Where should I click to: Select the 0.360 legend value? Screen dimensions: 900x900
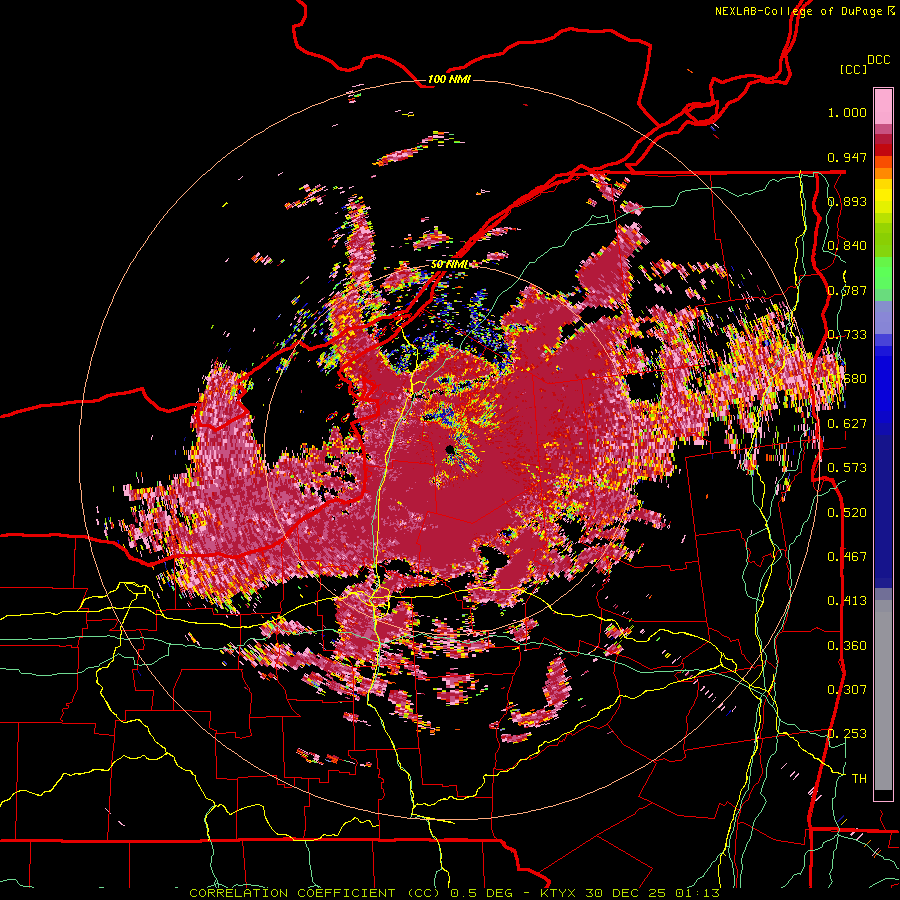(x=847, y=646)
